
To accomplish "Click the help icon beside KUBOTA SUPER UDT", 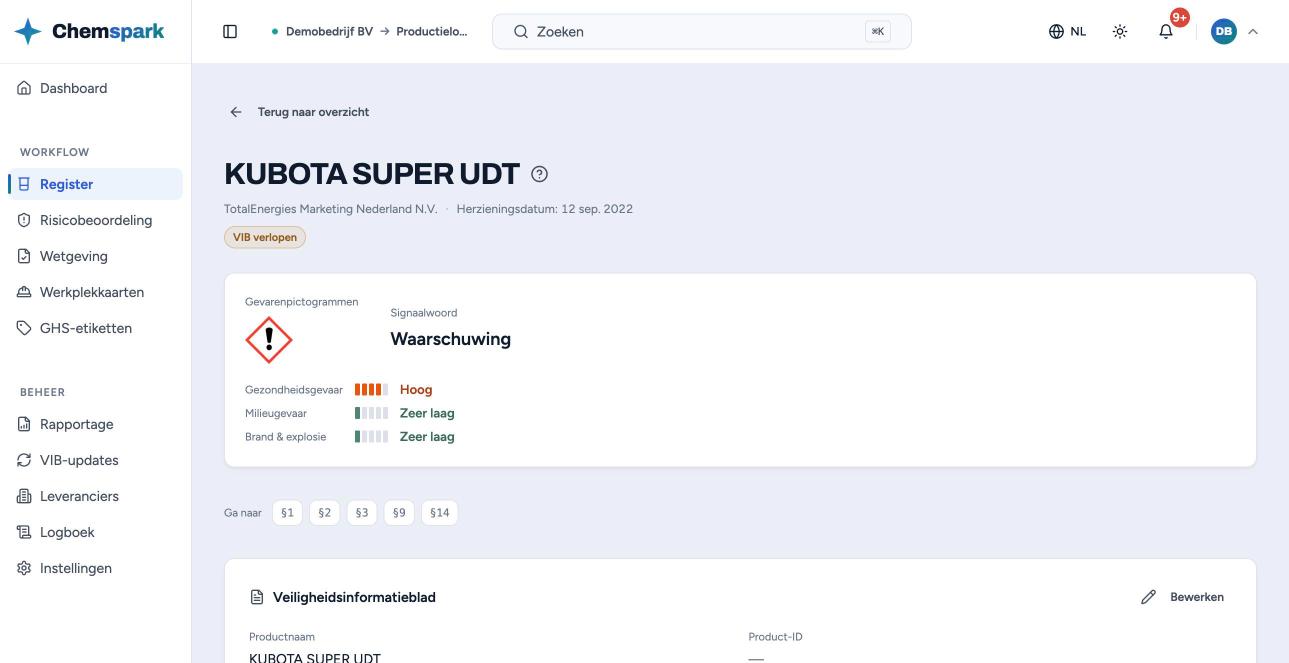I will click(x=540, y=174).
